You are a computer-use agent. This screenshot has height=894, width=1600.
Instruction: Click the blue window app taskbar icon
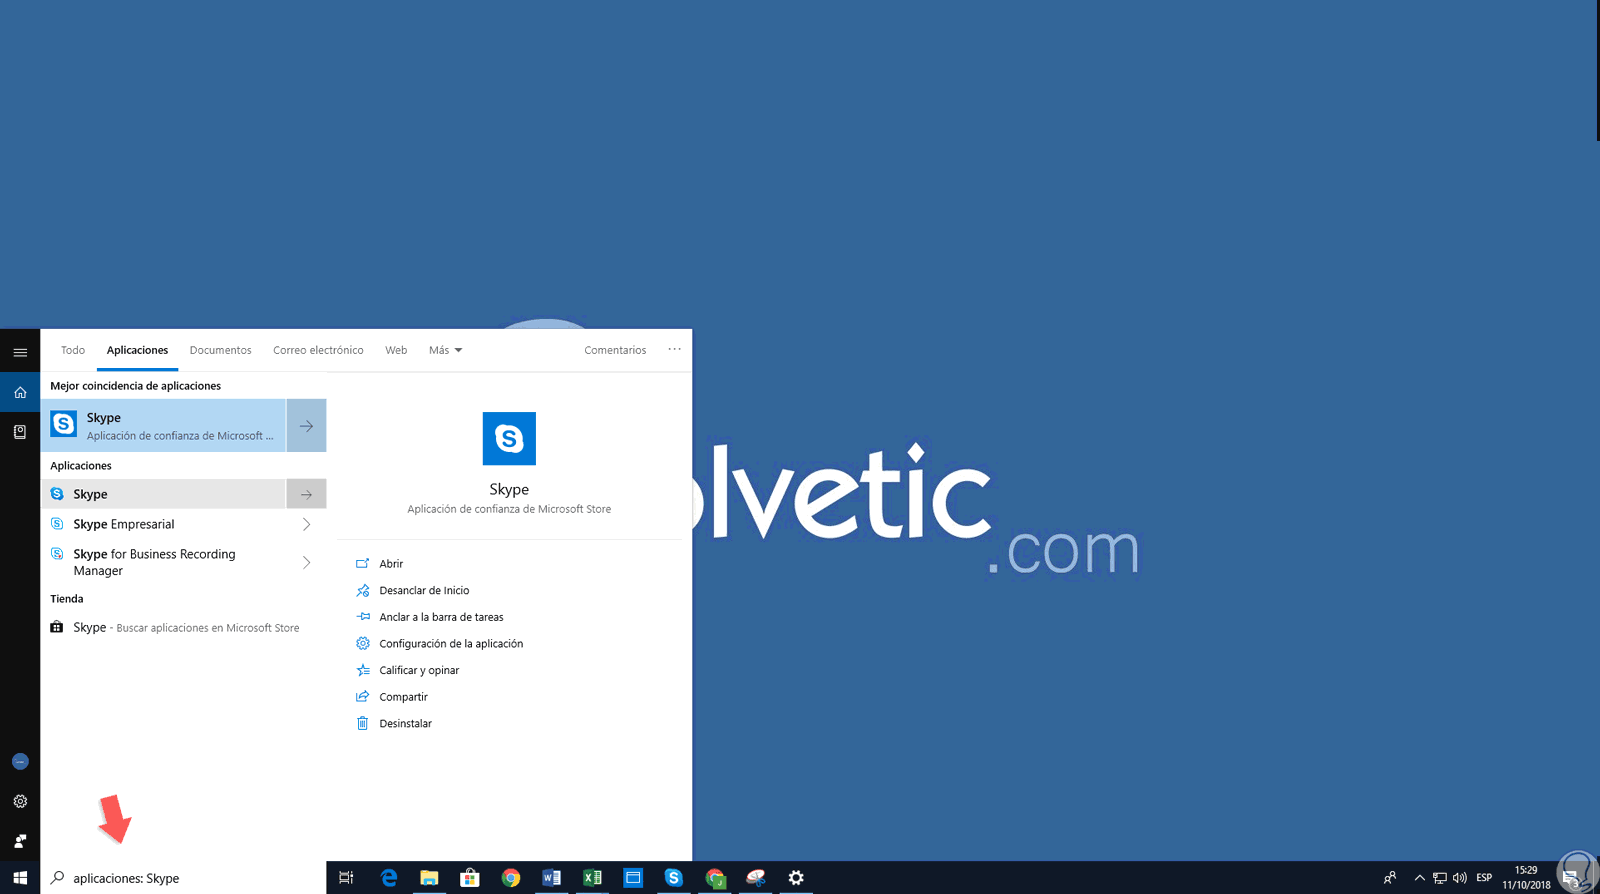point(633,878)
